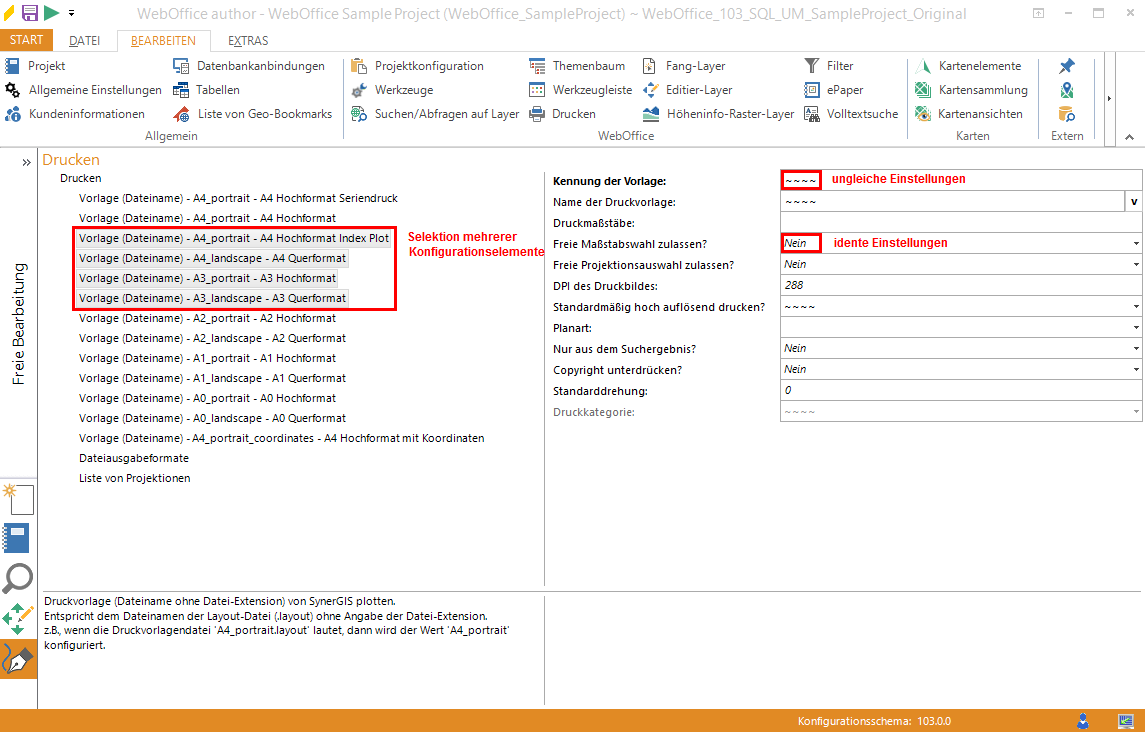Open the Volltextsuche ribbon item
Screen dimensions: 1145x732
point(851,114)
